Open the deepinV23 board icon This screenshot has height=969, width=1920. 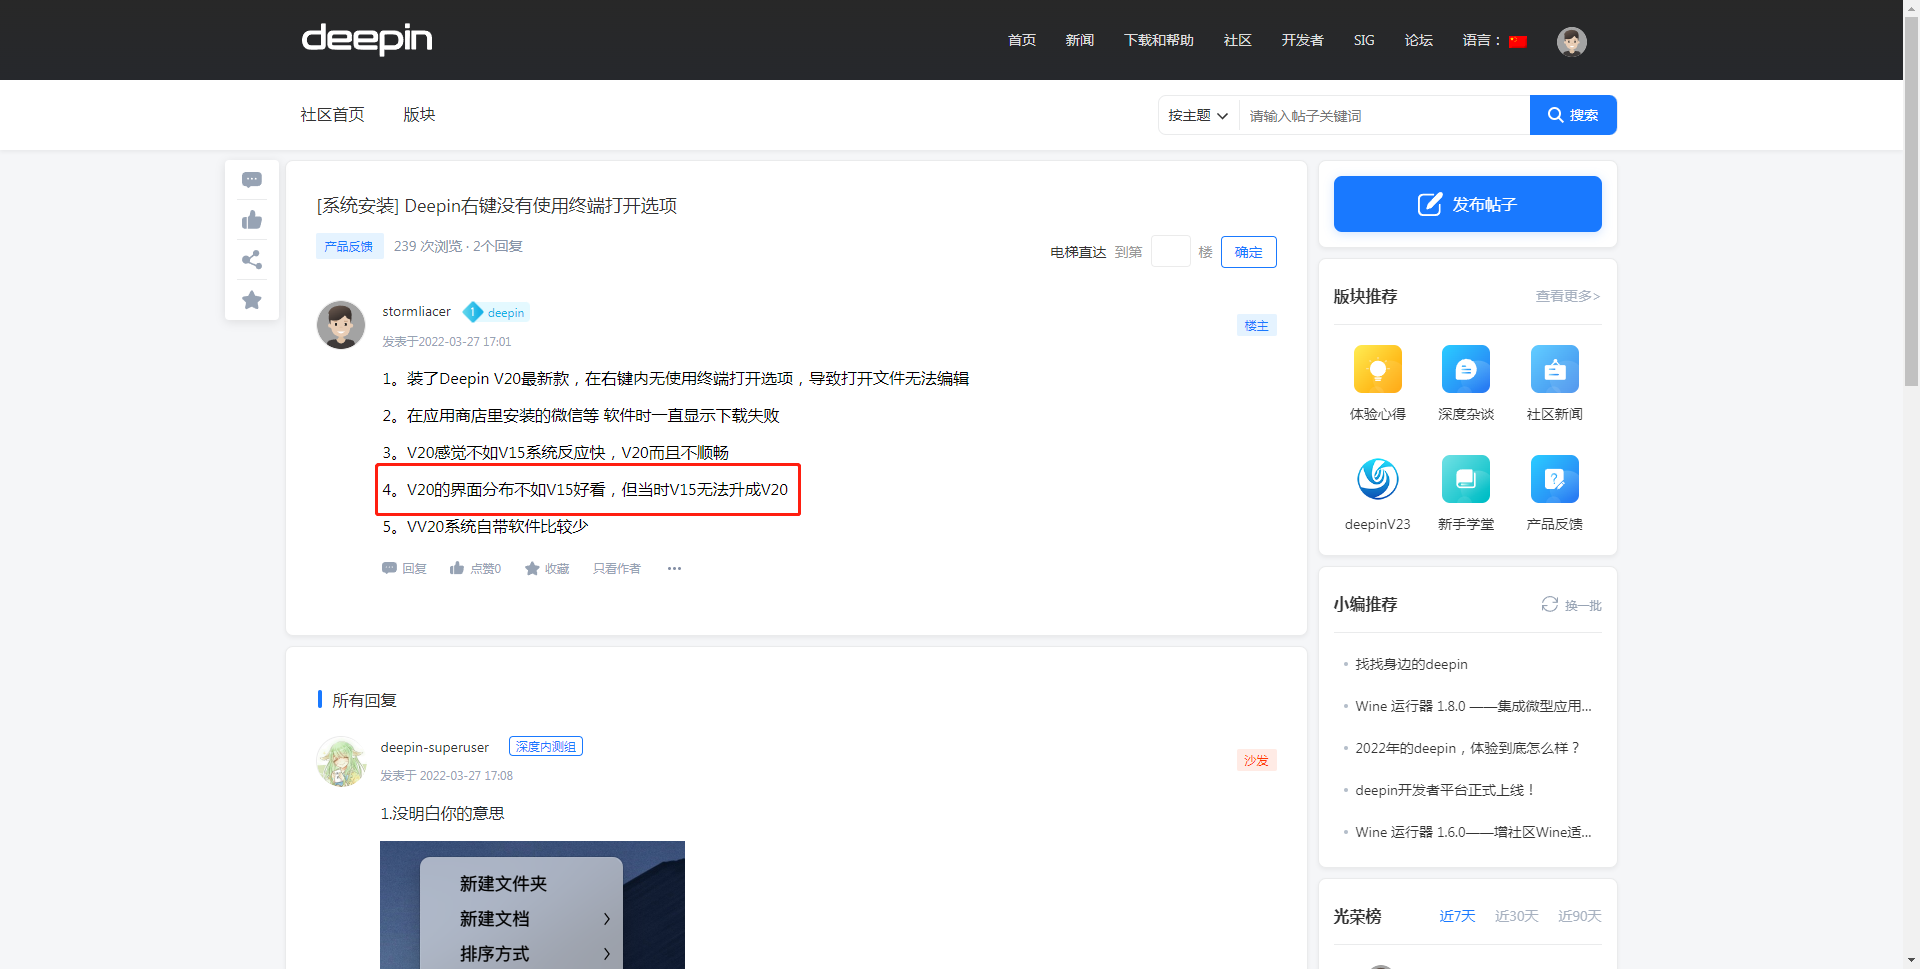1378,479
